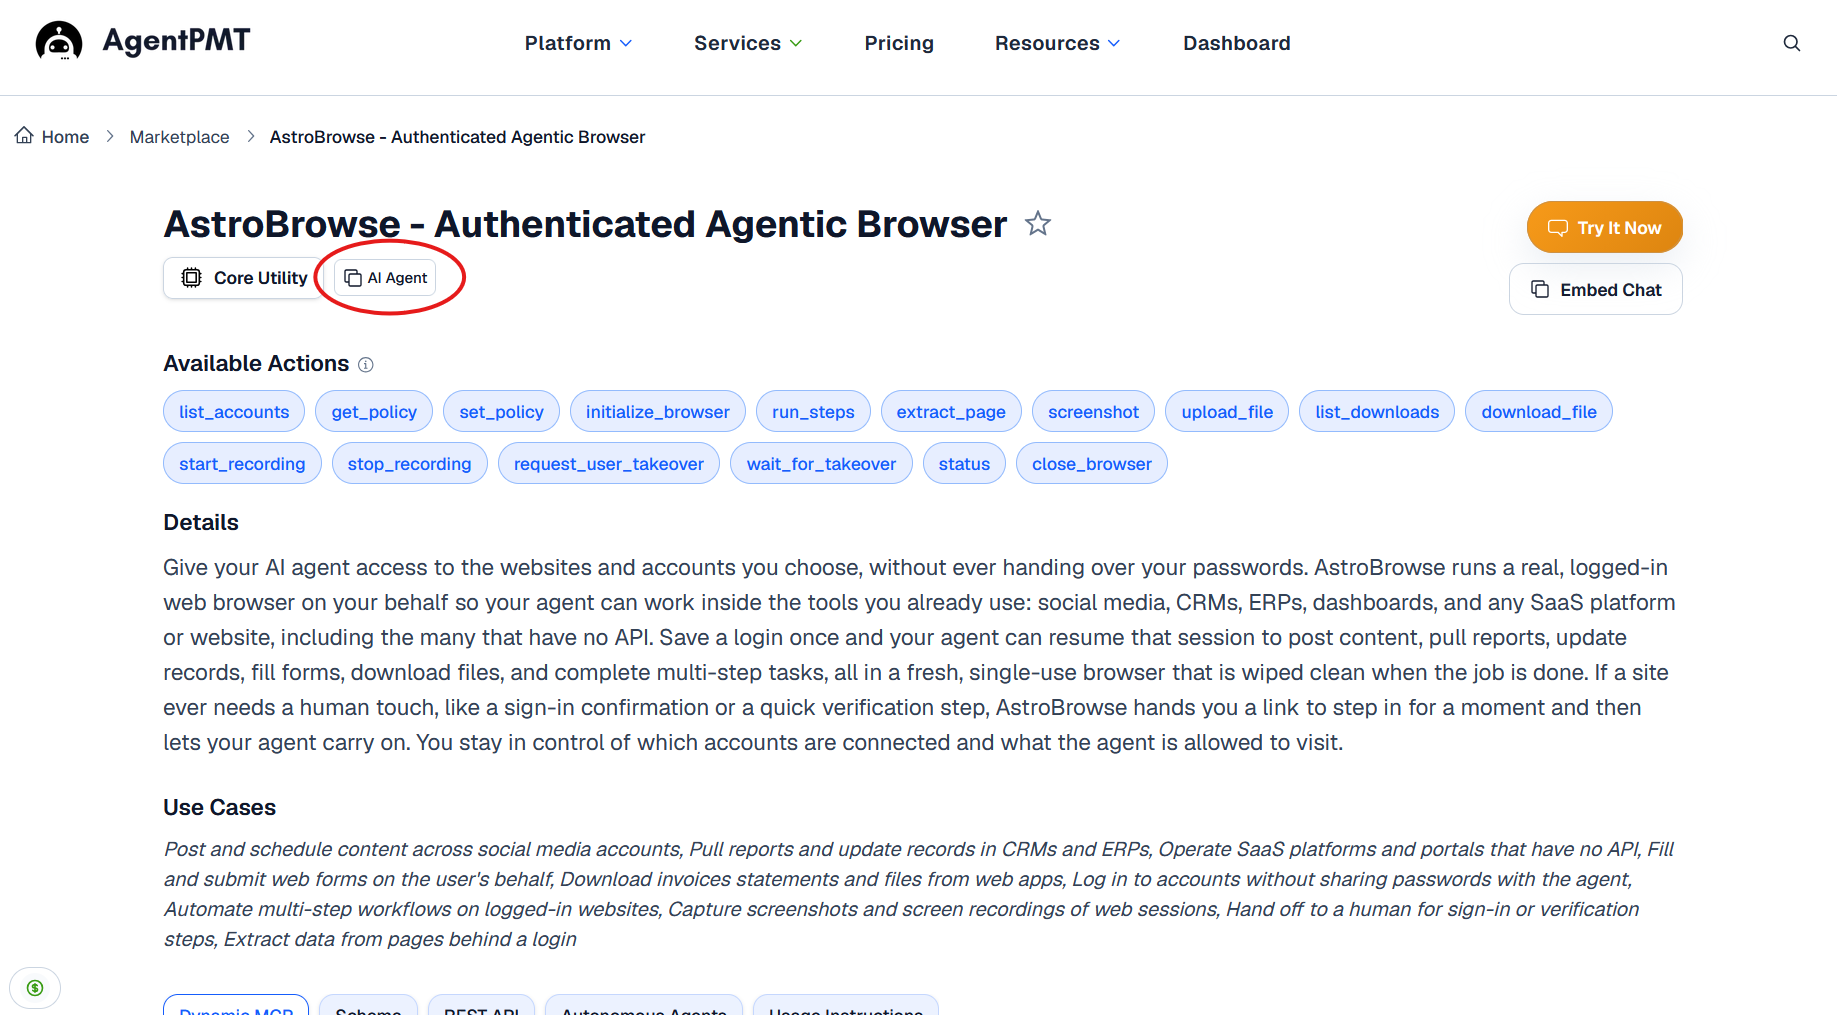The width and height of the screenshot is (1837, 1015).
Task: Expand the Resources dropdown
Action: (x=1057, y=43)
